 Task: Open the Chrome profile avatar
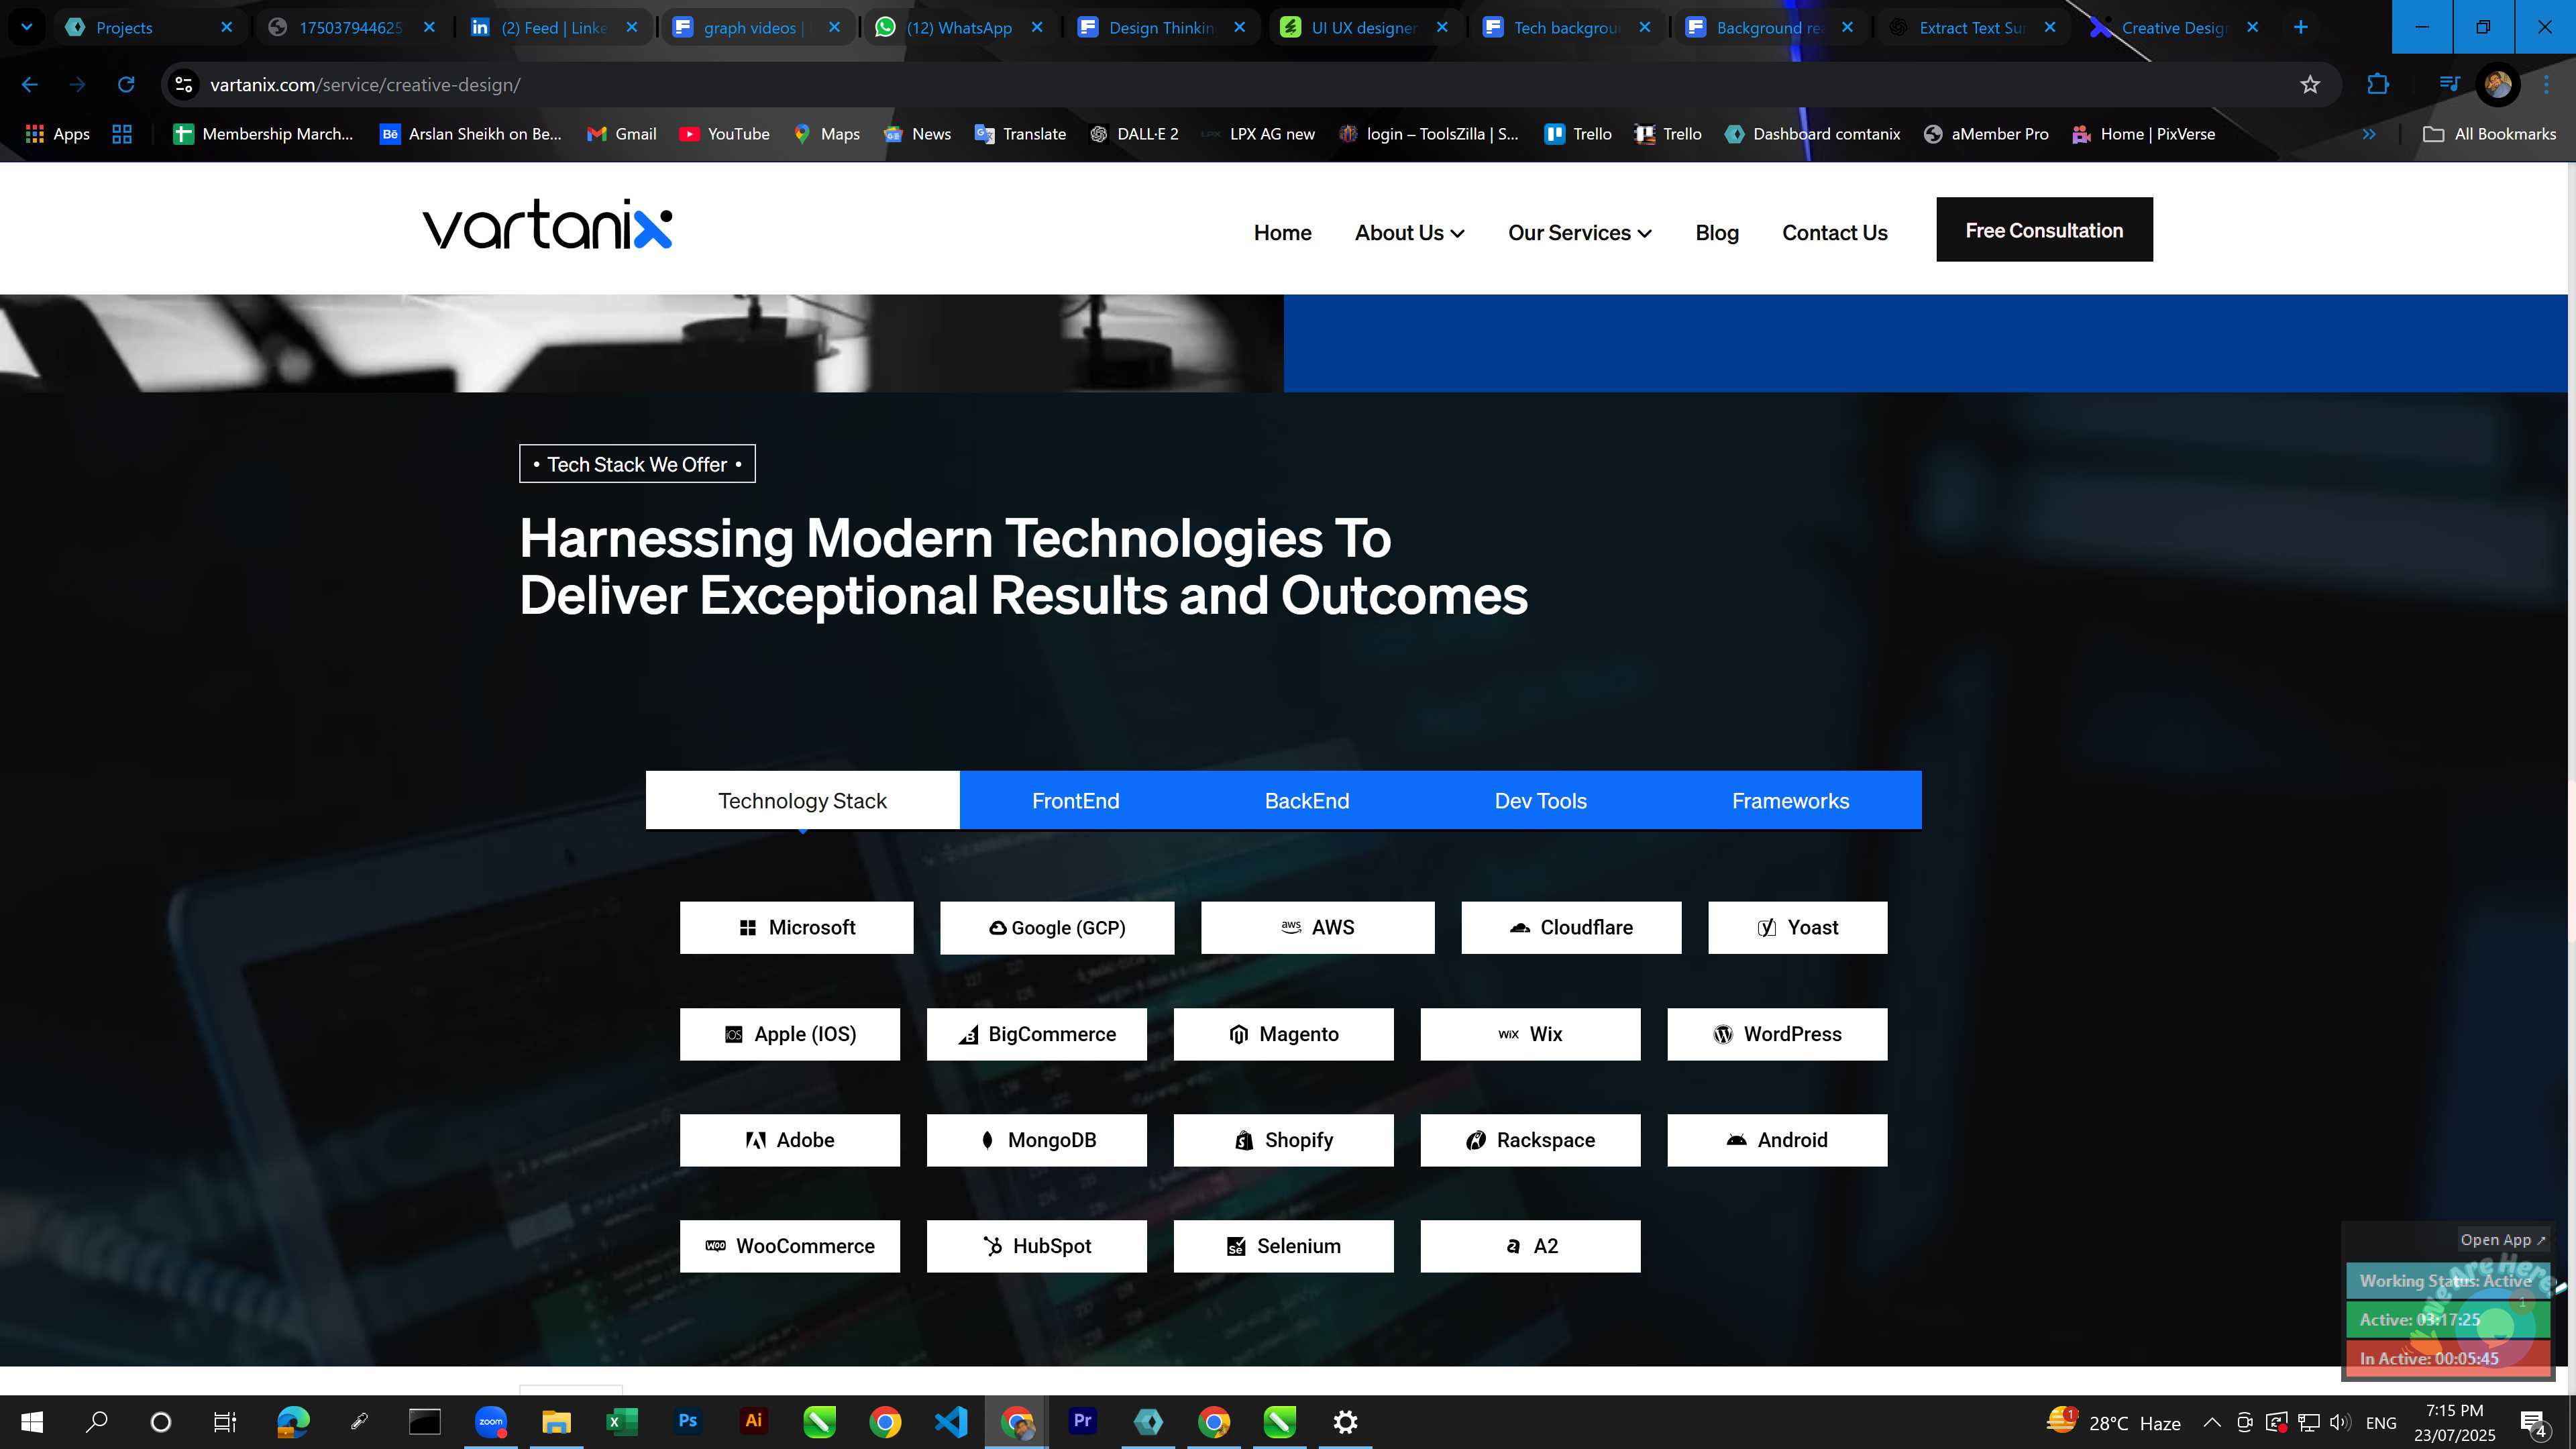pos(2498,85)
